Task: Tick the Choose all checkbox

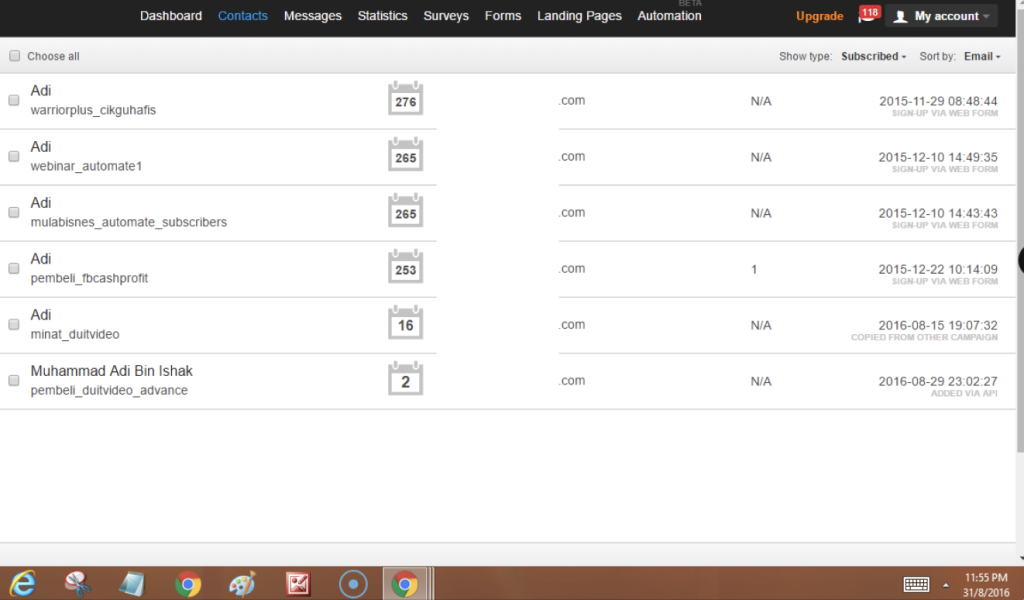Action: [14, 56]
